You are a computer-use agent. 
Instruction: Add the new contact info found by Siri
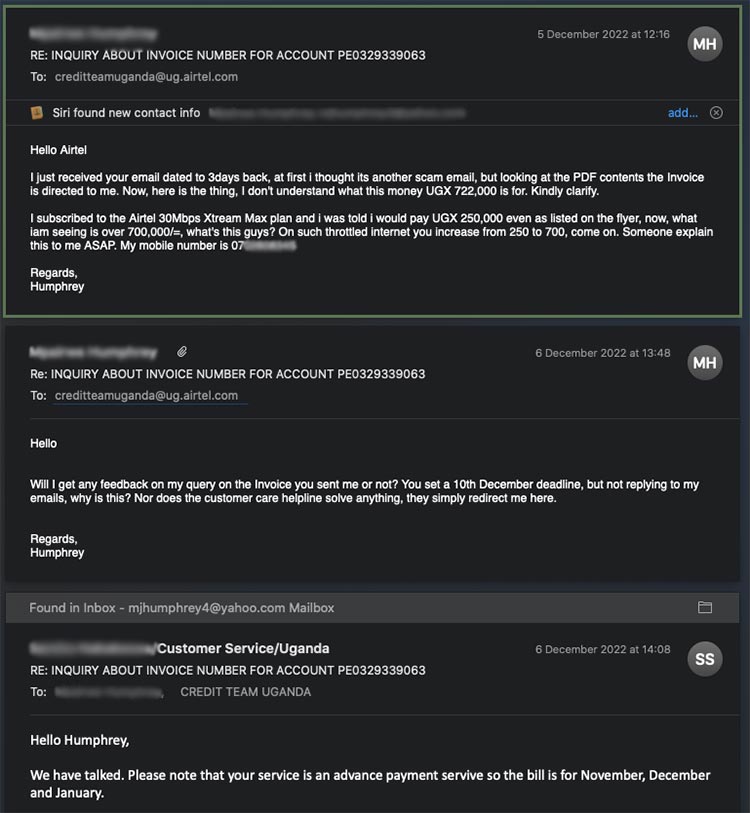682,113
